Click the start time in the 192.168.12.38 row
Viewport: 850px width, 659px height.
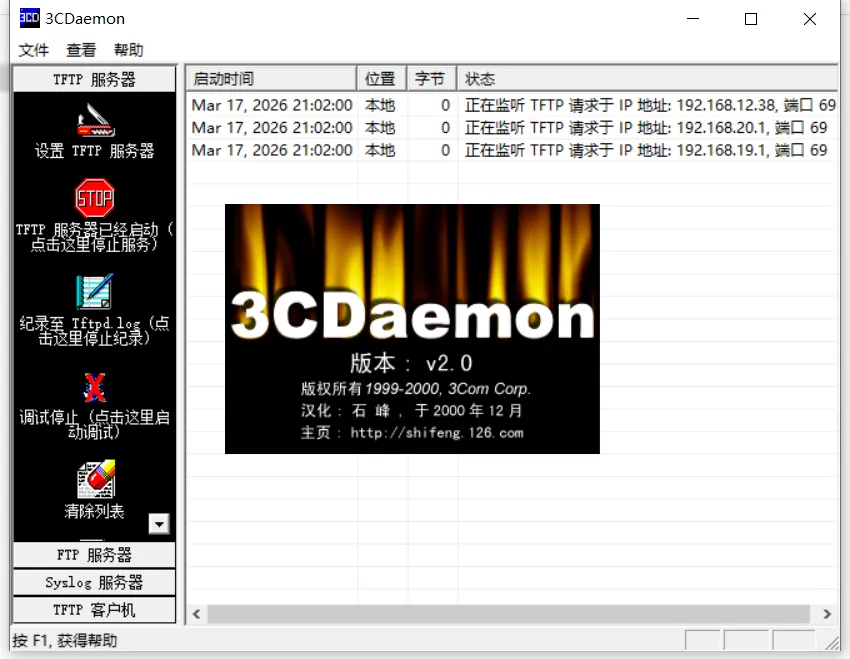pyautogui.click(x=272, y=105)
